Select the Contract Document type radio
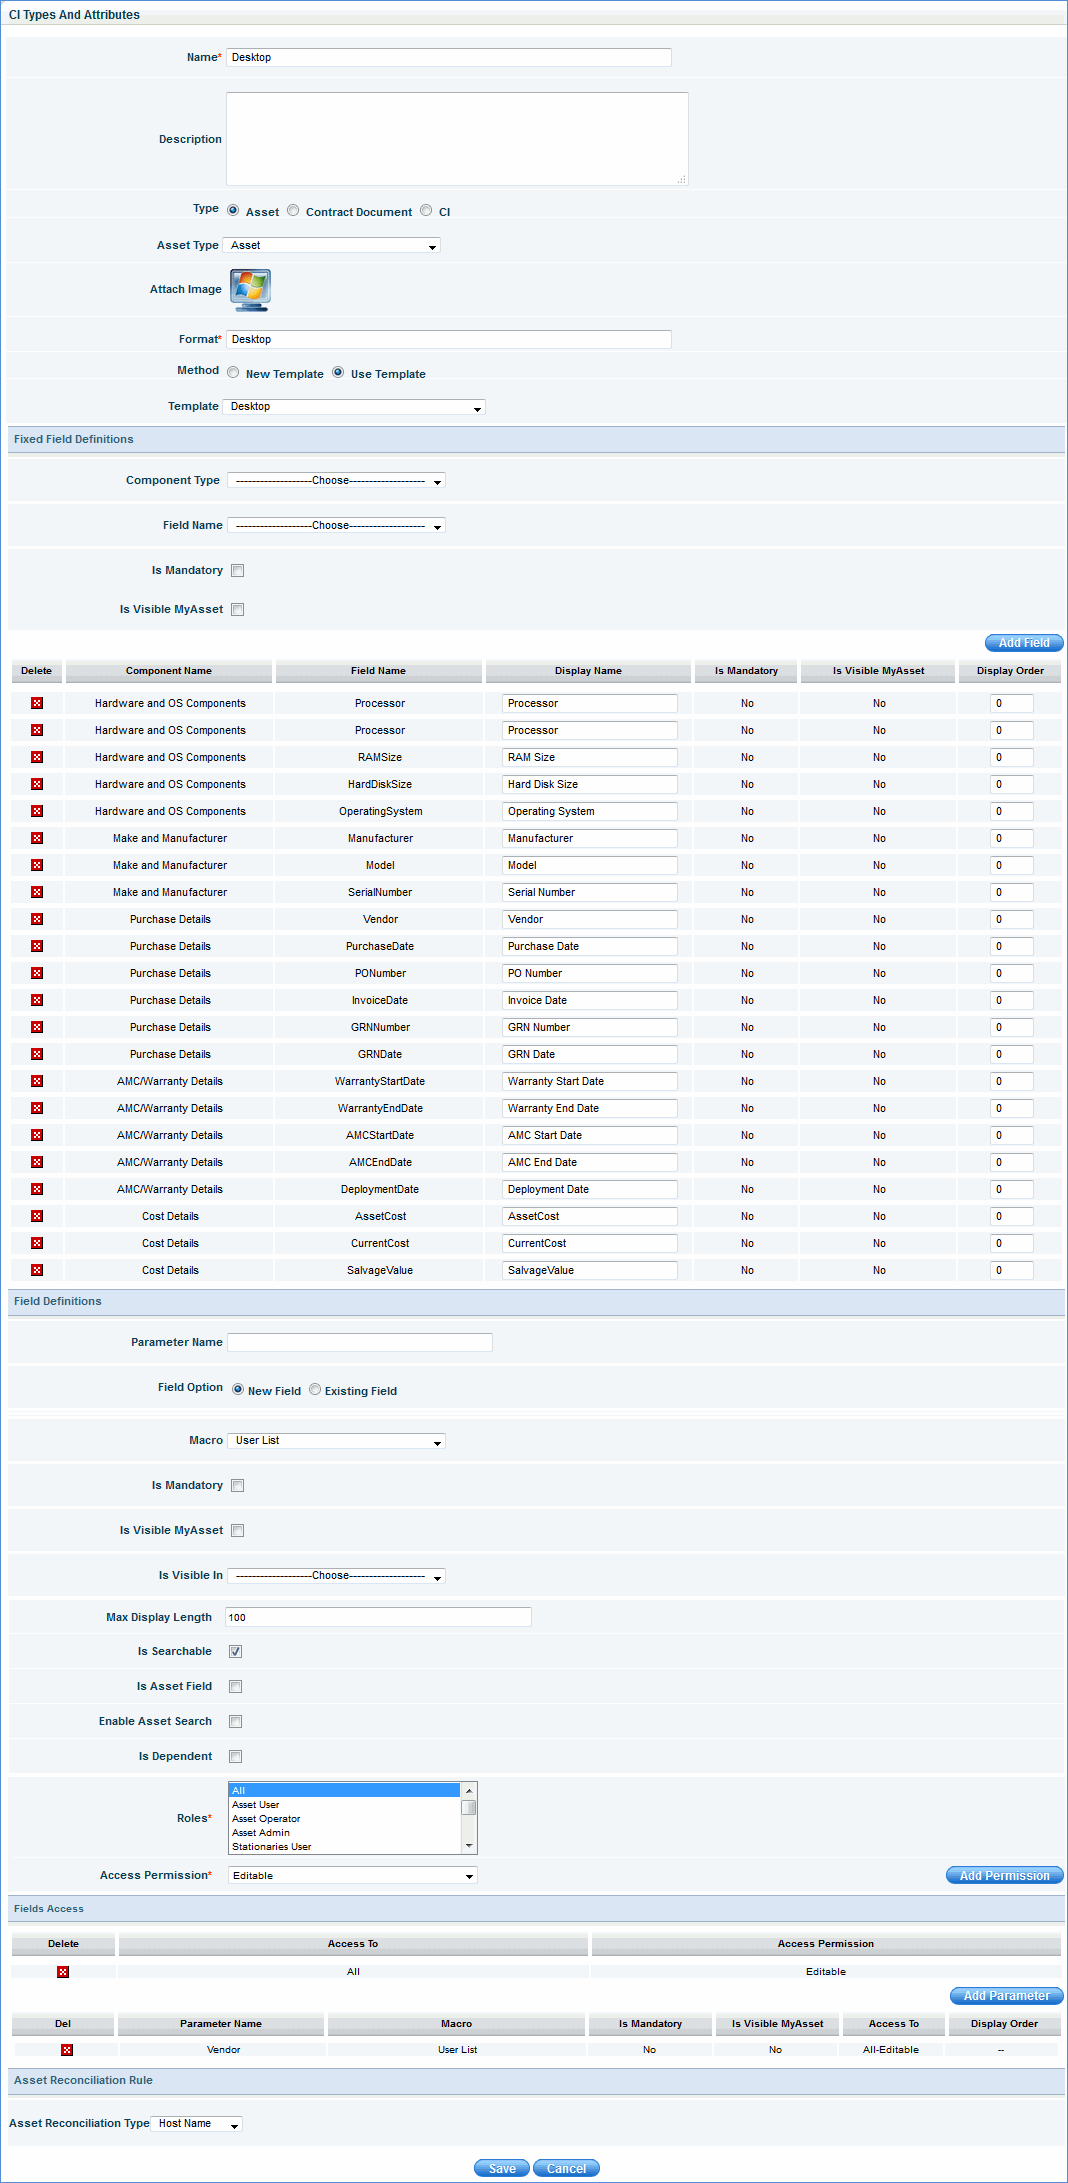Image resolution: width=1068 pixels, height=2183 pixels. click(x=293, y=211)
